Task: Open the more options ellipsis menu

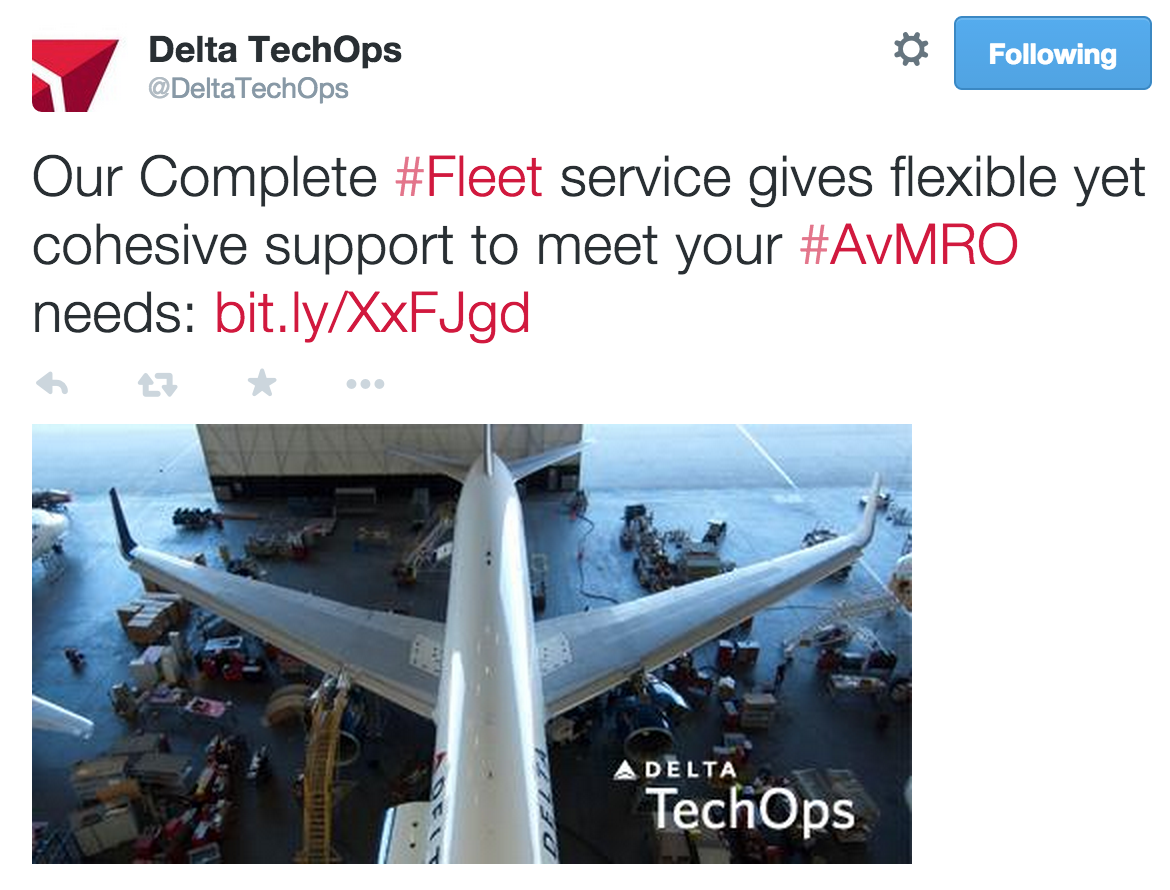Action: (365, 384)
